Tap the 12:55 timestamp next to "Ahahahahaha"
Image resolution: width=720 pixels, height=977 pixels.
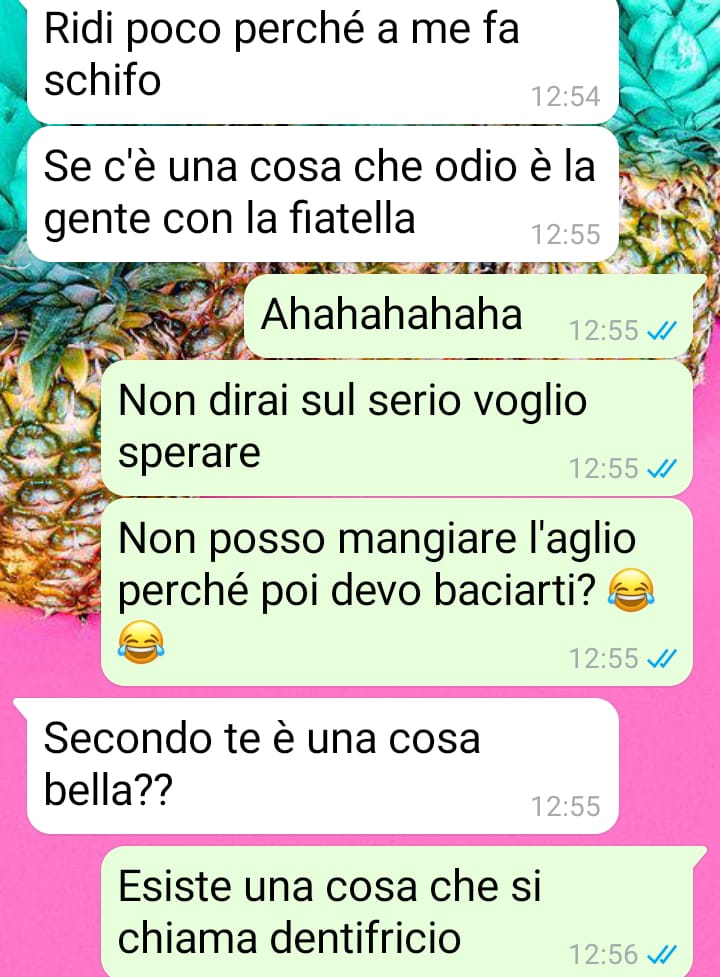pos(604,331)
